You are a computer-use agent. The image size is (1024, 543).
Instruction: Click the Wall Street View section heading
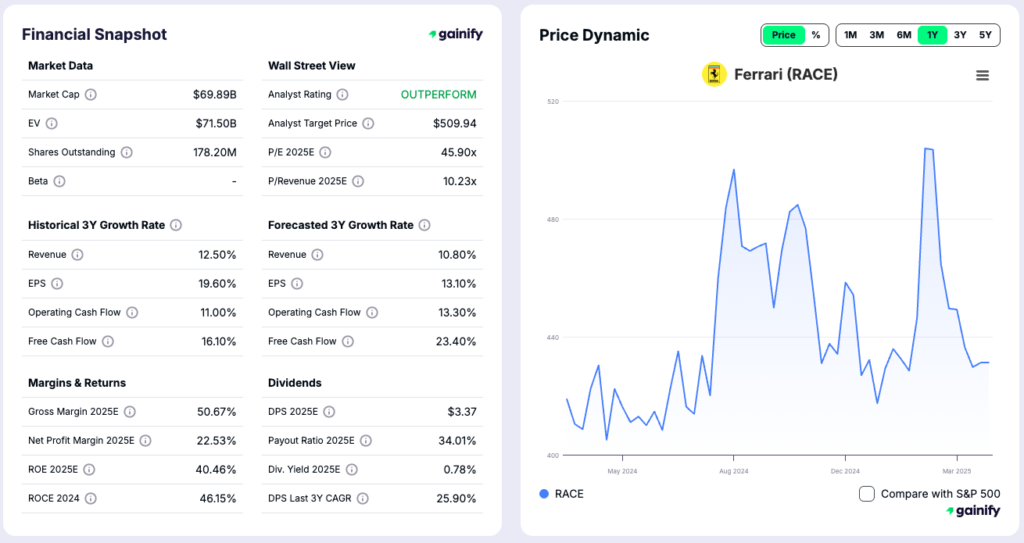(312, 65)
